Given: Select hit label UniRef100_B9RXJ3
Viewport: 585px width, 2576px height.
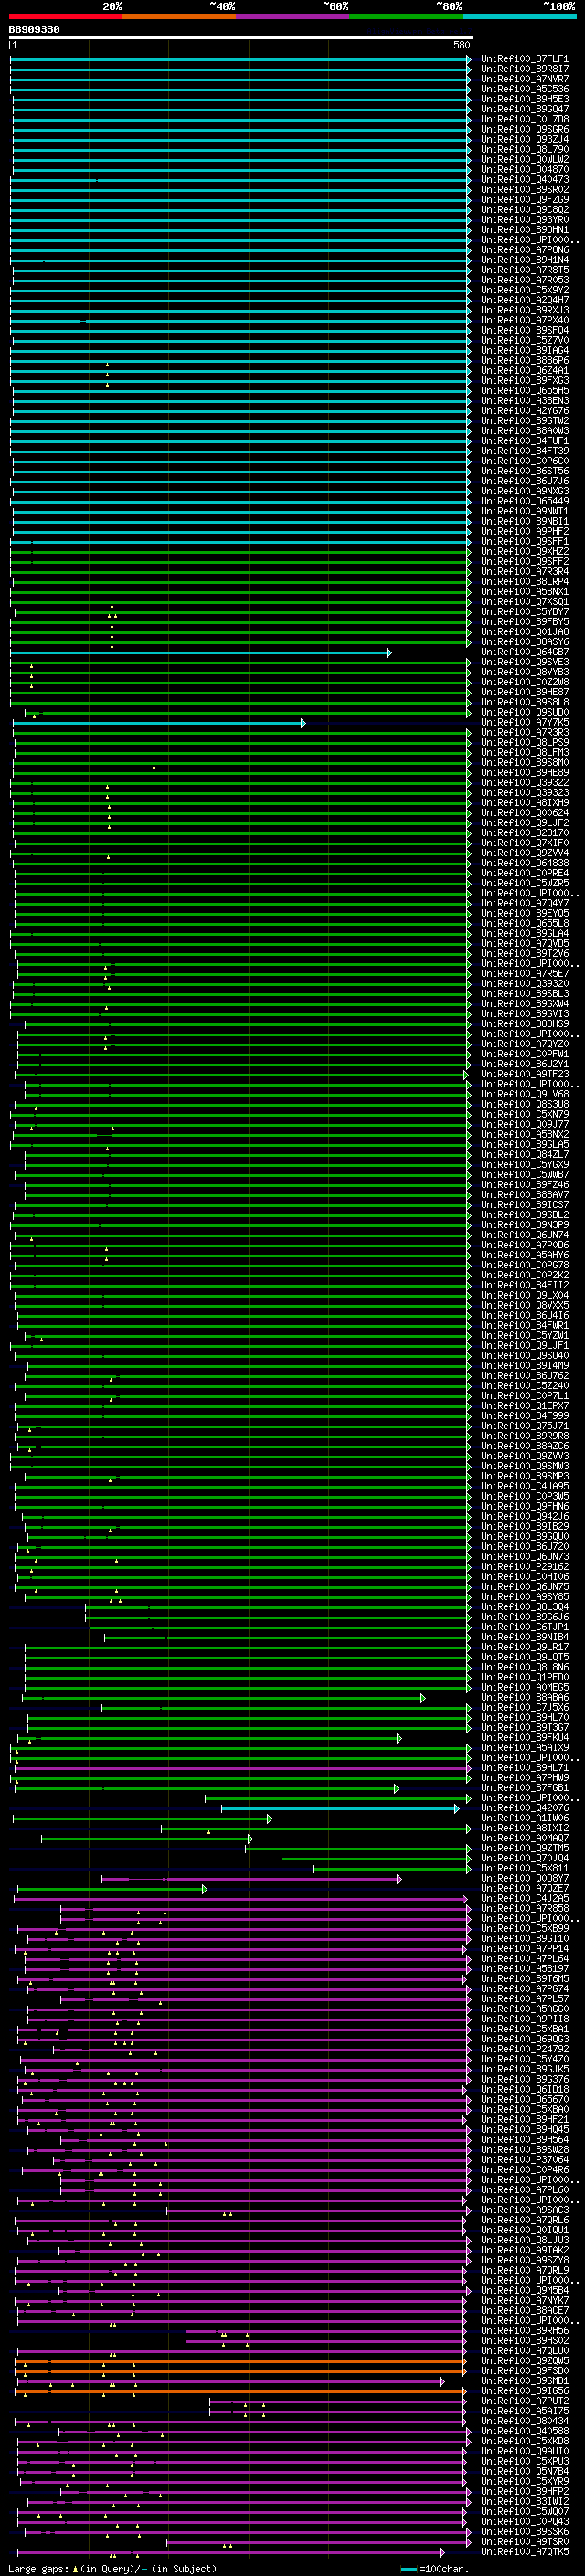Looking at the screenshot, I should coord(524,310).
